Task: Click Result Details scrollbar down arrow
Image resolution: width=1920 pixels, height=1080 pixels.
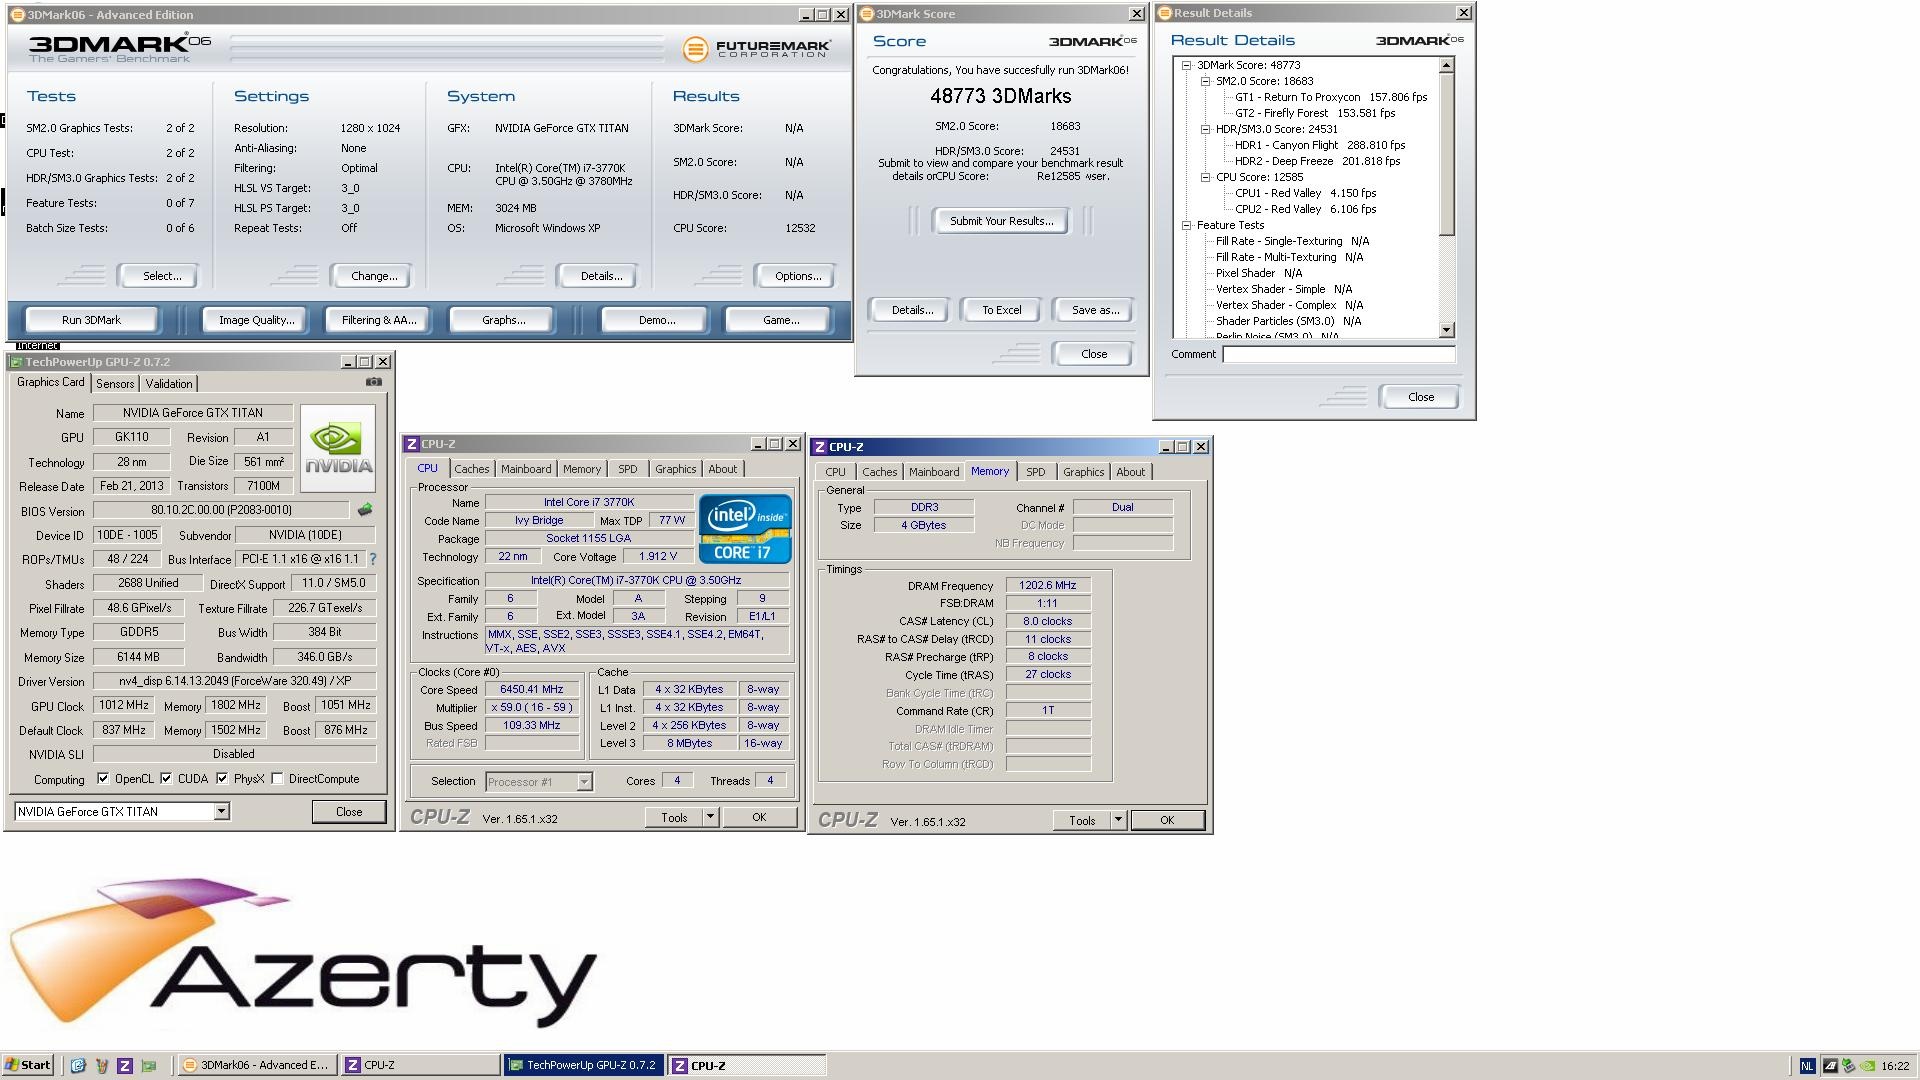Action: click(x=1447, y=329)
